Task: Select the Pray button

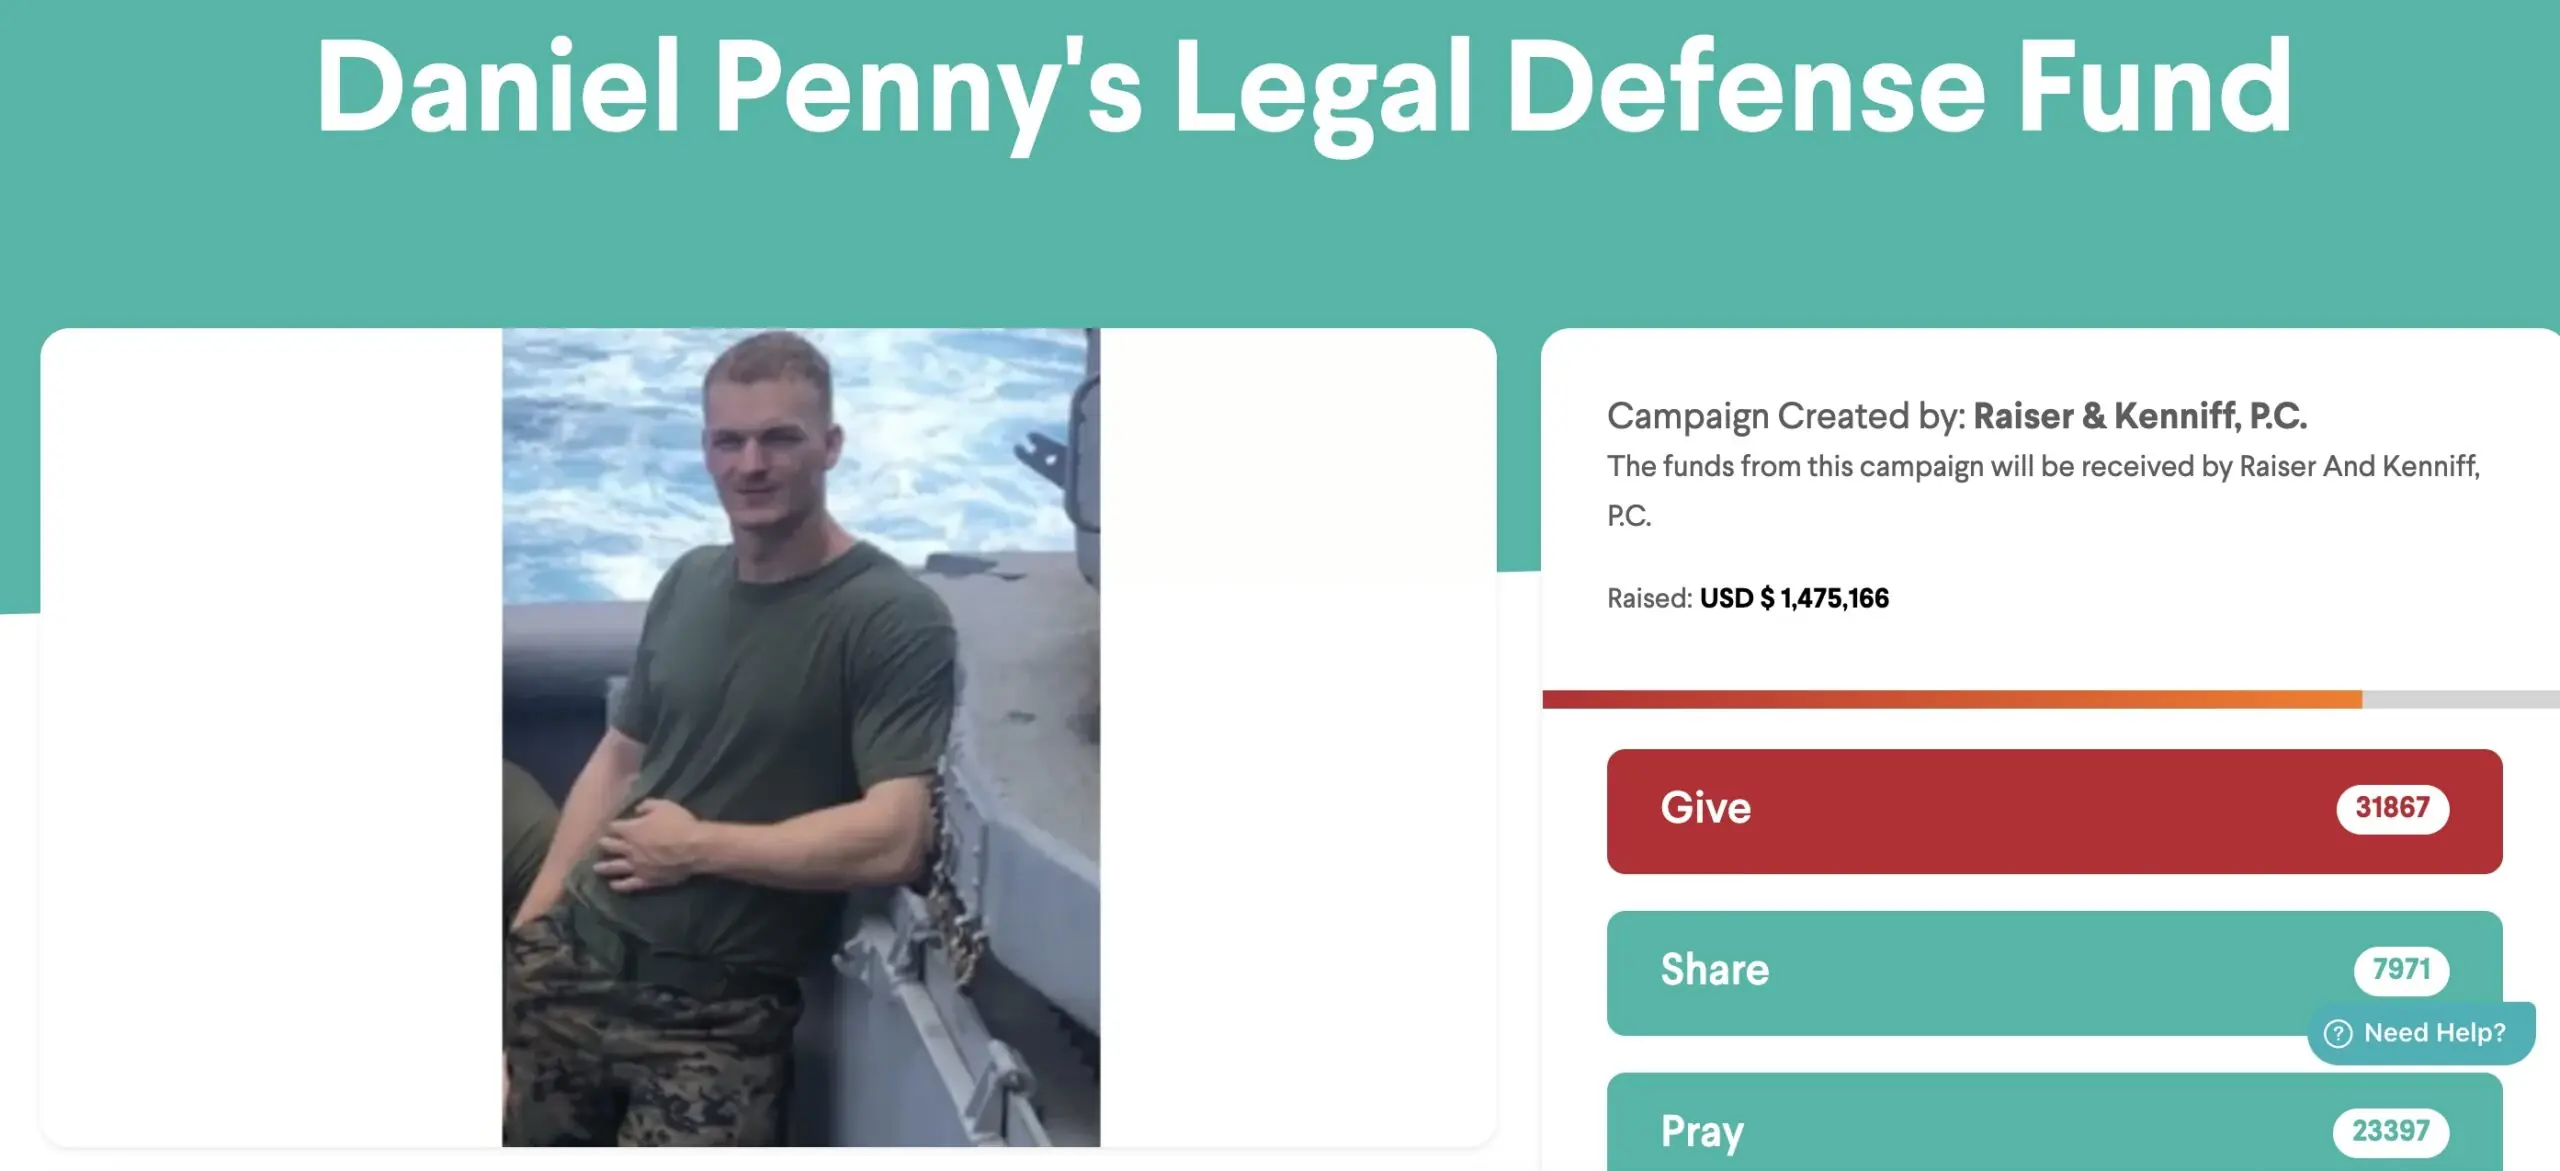Action: pos(2054,1122)
